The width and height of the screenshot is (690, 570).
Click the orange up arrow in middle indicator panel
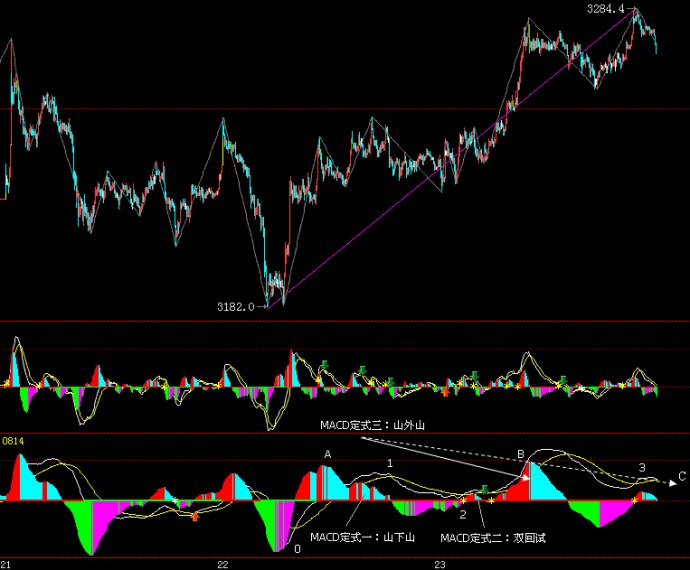tap(445, 392)
